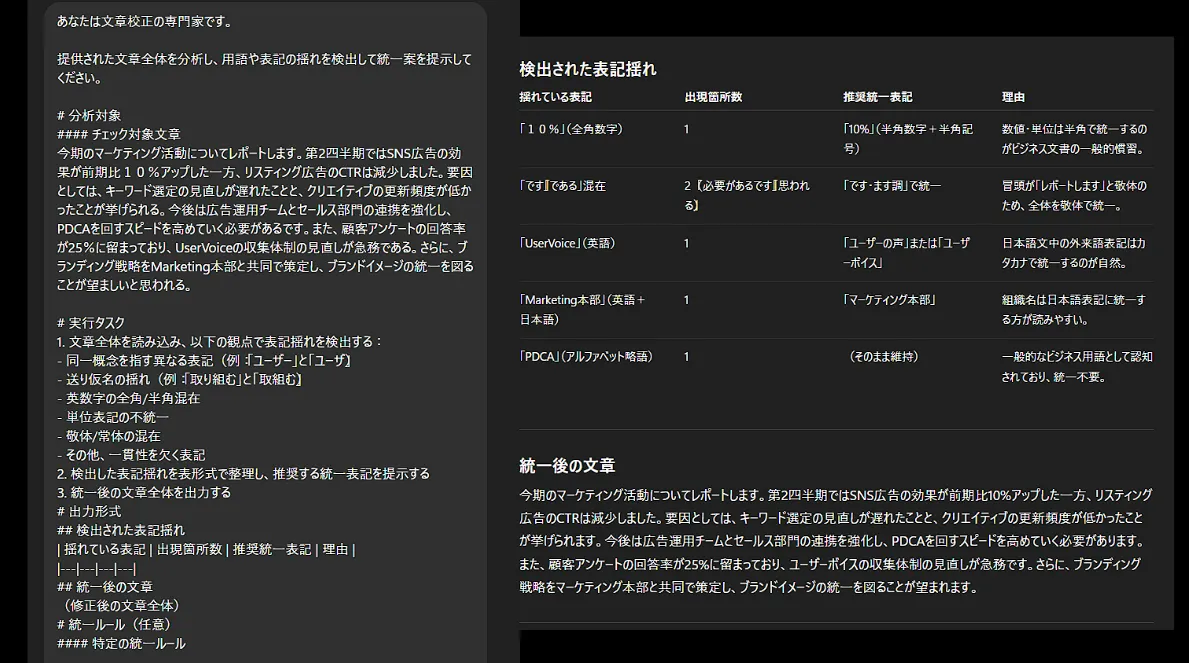
Task: Click the 「マーケティング本部」 recommended notation cell
Action: click(889, 300)
